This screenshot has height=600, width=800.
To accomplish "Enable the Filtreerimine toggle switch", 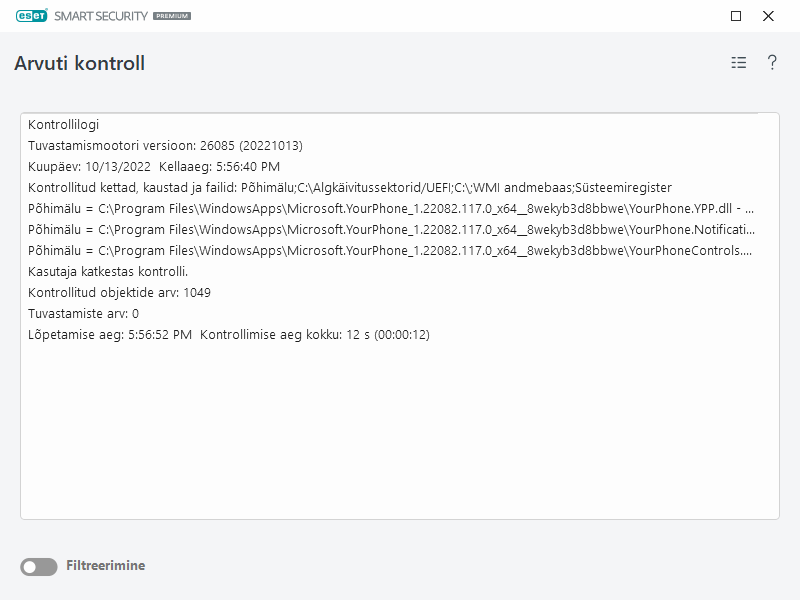I will click(x=39, y=567).
